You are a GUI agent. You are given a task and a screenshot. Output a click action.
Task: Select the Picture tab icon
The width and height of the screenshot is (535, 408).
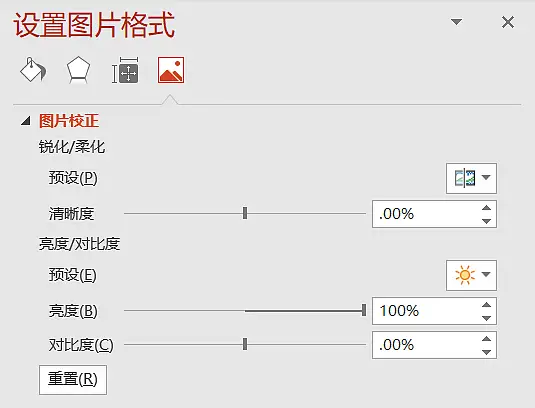[171, 70]
